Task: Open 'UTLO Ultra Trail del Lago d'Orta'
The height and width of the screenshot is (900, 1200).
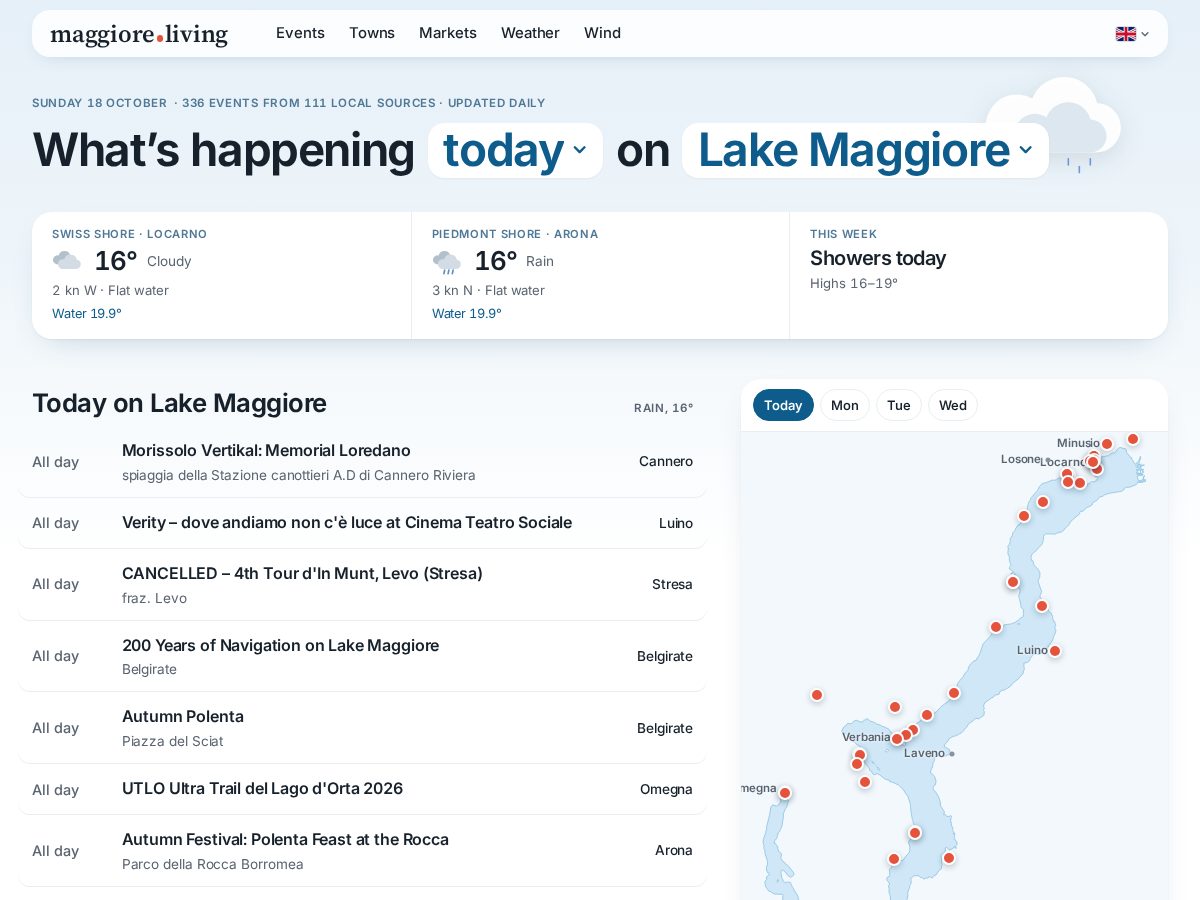Action: click(362, 789)
